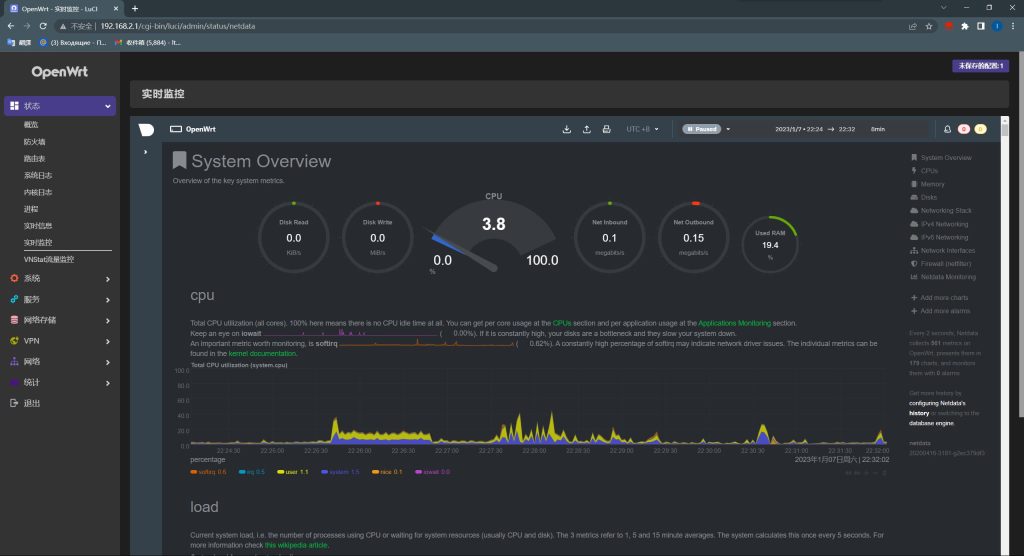This screenshot has height=556, width=1024.
Task: Bookmark this page with the star icon
Action: coord(929,26)
